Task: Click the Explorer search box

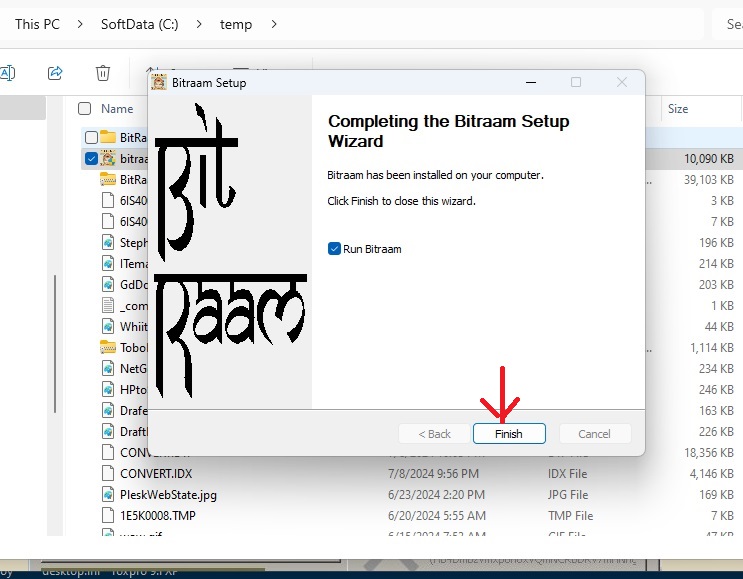Action: (728, 24)
